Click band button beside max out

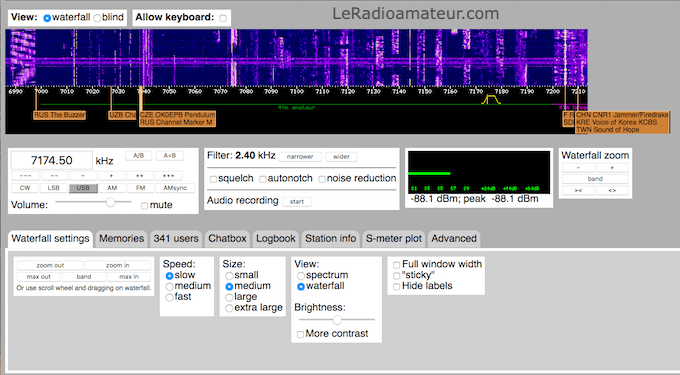tap(84, 277)
